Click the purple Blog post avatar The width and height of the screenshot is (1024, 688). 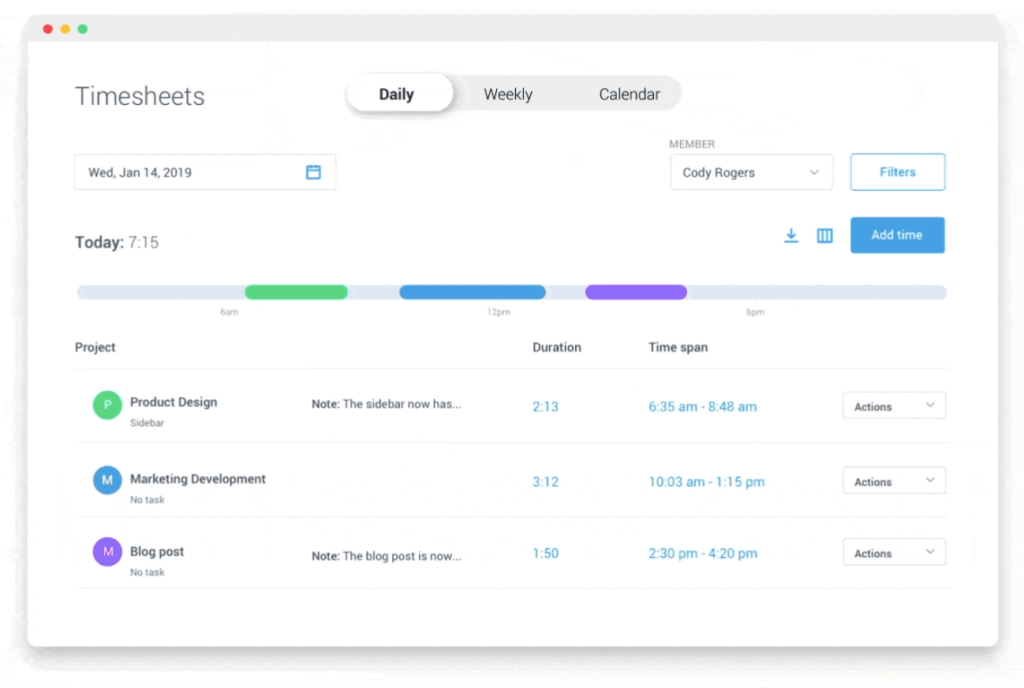point(107,552)
